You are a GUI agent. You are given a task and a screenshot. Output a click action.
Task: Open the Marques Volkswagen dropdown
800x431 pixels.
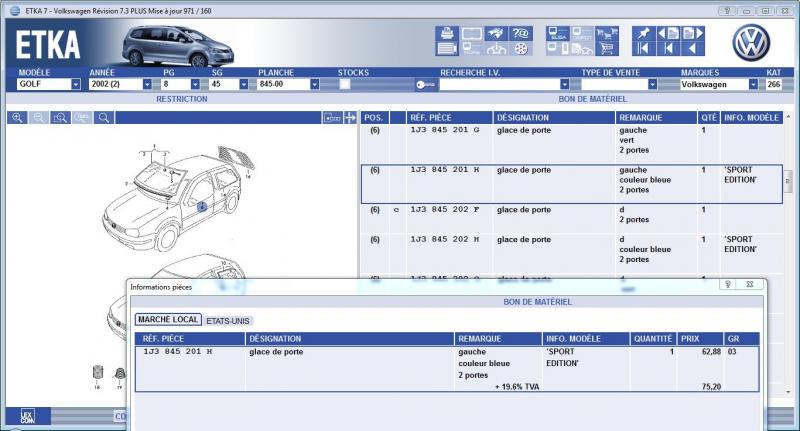pyautogui.click(x=753, y=84)
